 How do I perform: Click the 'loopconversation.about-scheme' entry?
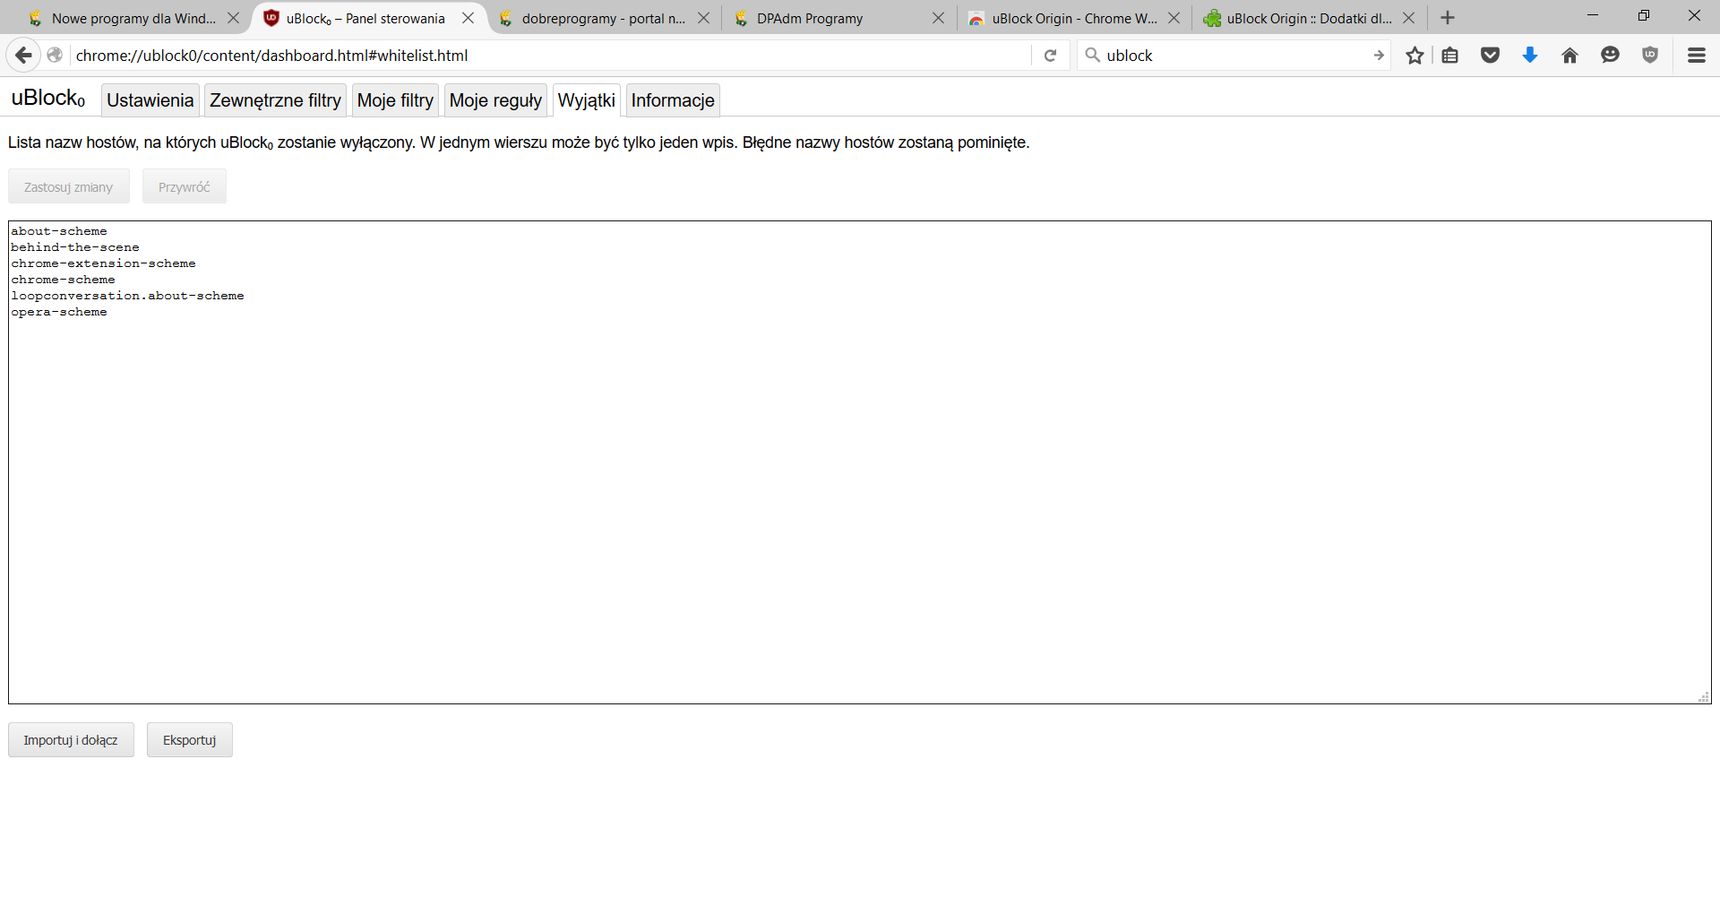tap(127, 295)
